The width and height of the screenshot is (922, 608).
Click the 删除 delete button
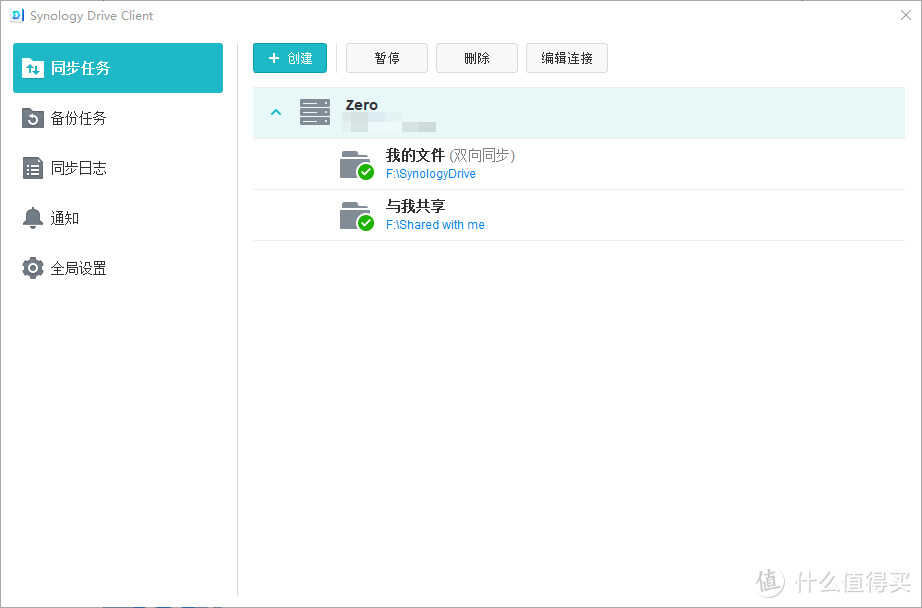477,58
